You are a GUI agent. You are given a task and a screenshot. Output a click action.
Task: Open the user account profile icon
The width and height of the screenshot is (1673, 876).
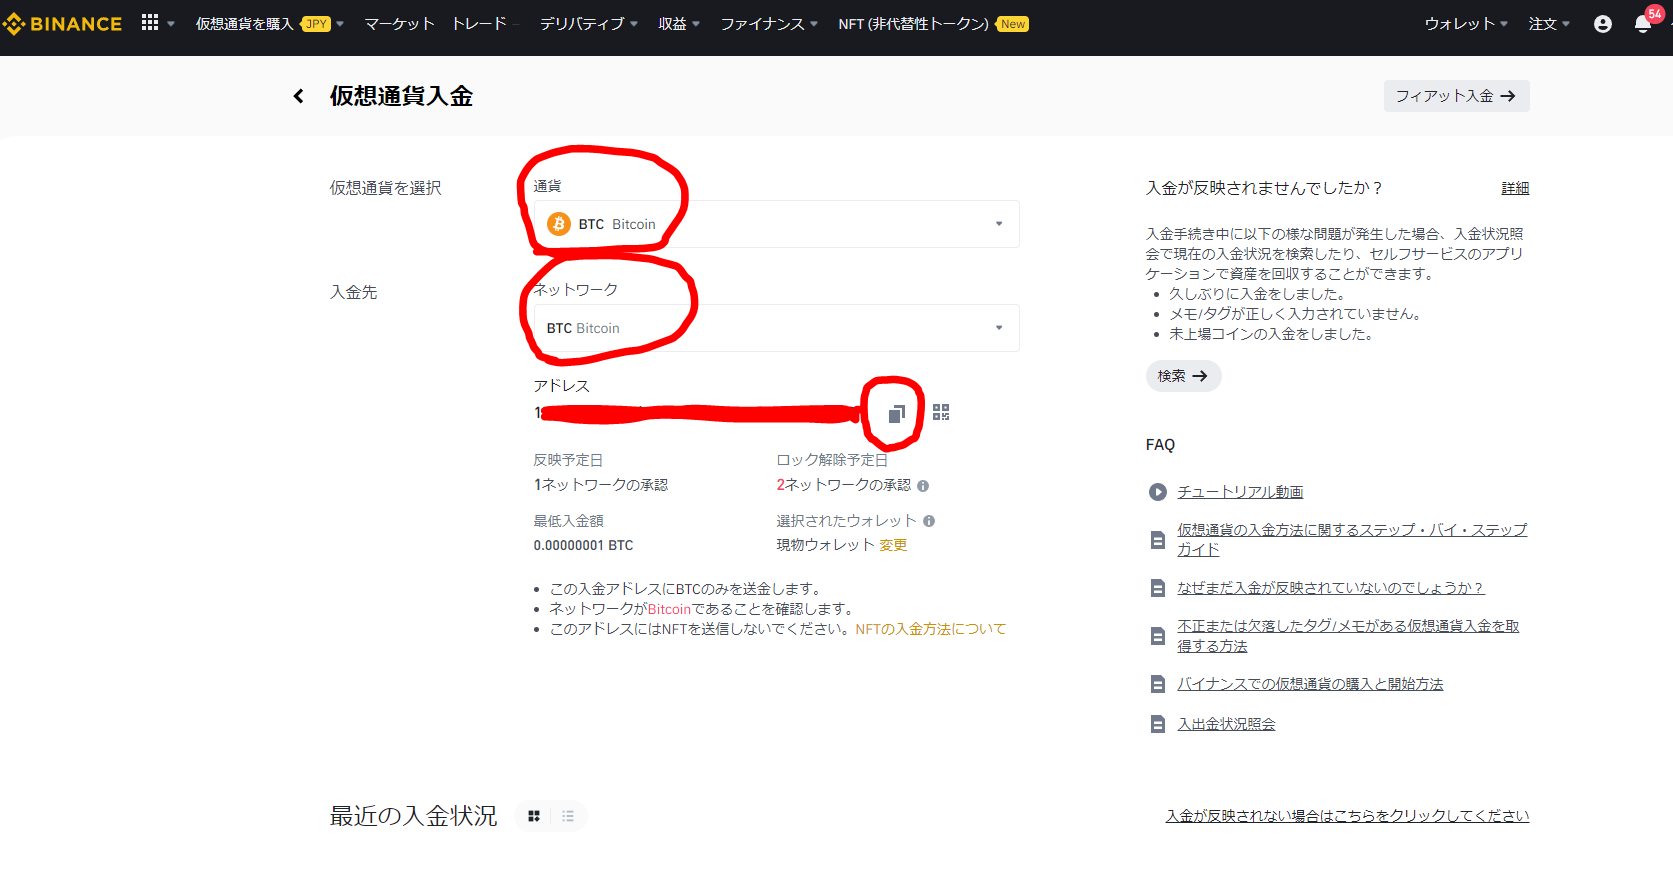pyautogui.click(x=1603, y=24)
